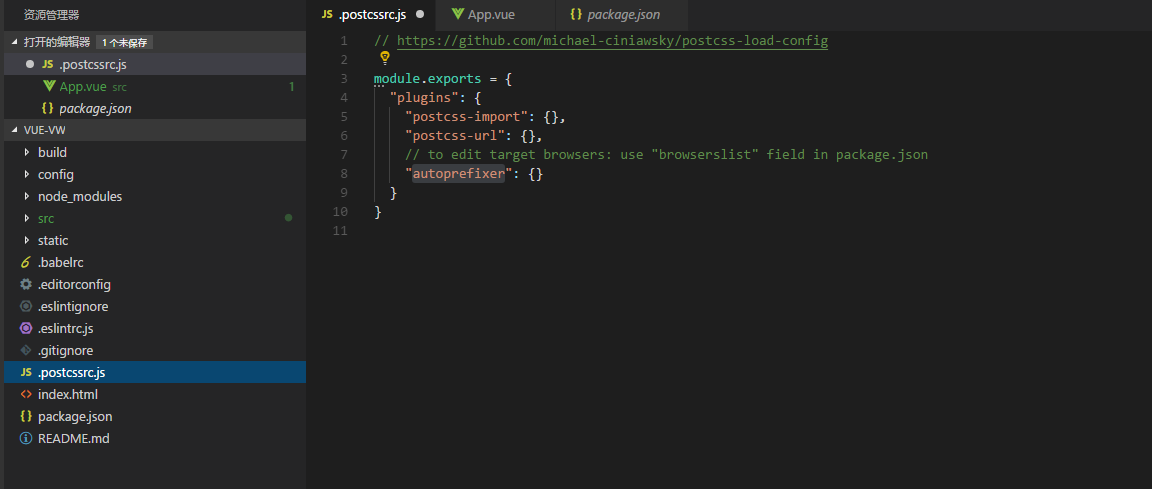This screenshot has width=1152, height=489.
Task: Select .postcssrc.js in open editors list
Action: (x=155, y=64)
